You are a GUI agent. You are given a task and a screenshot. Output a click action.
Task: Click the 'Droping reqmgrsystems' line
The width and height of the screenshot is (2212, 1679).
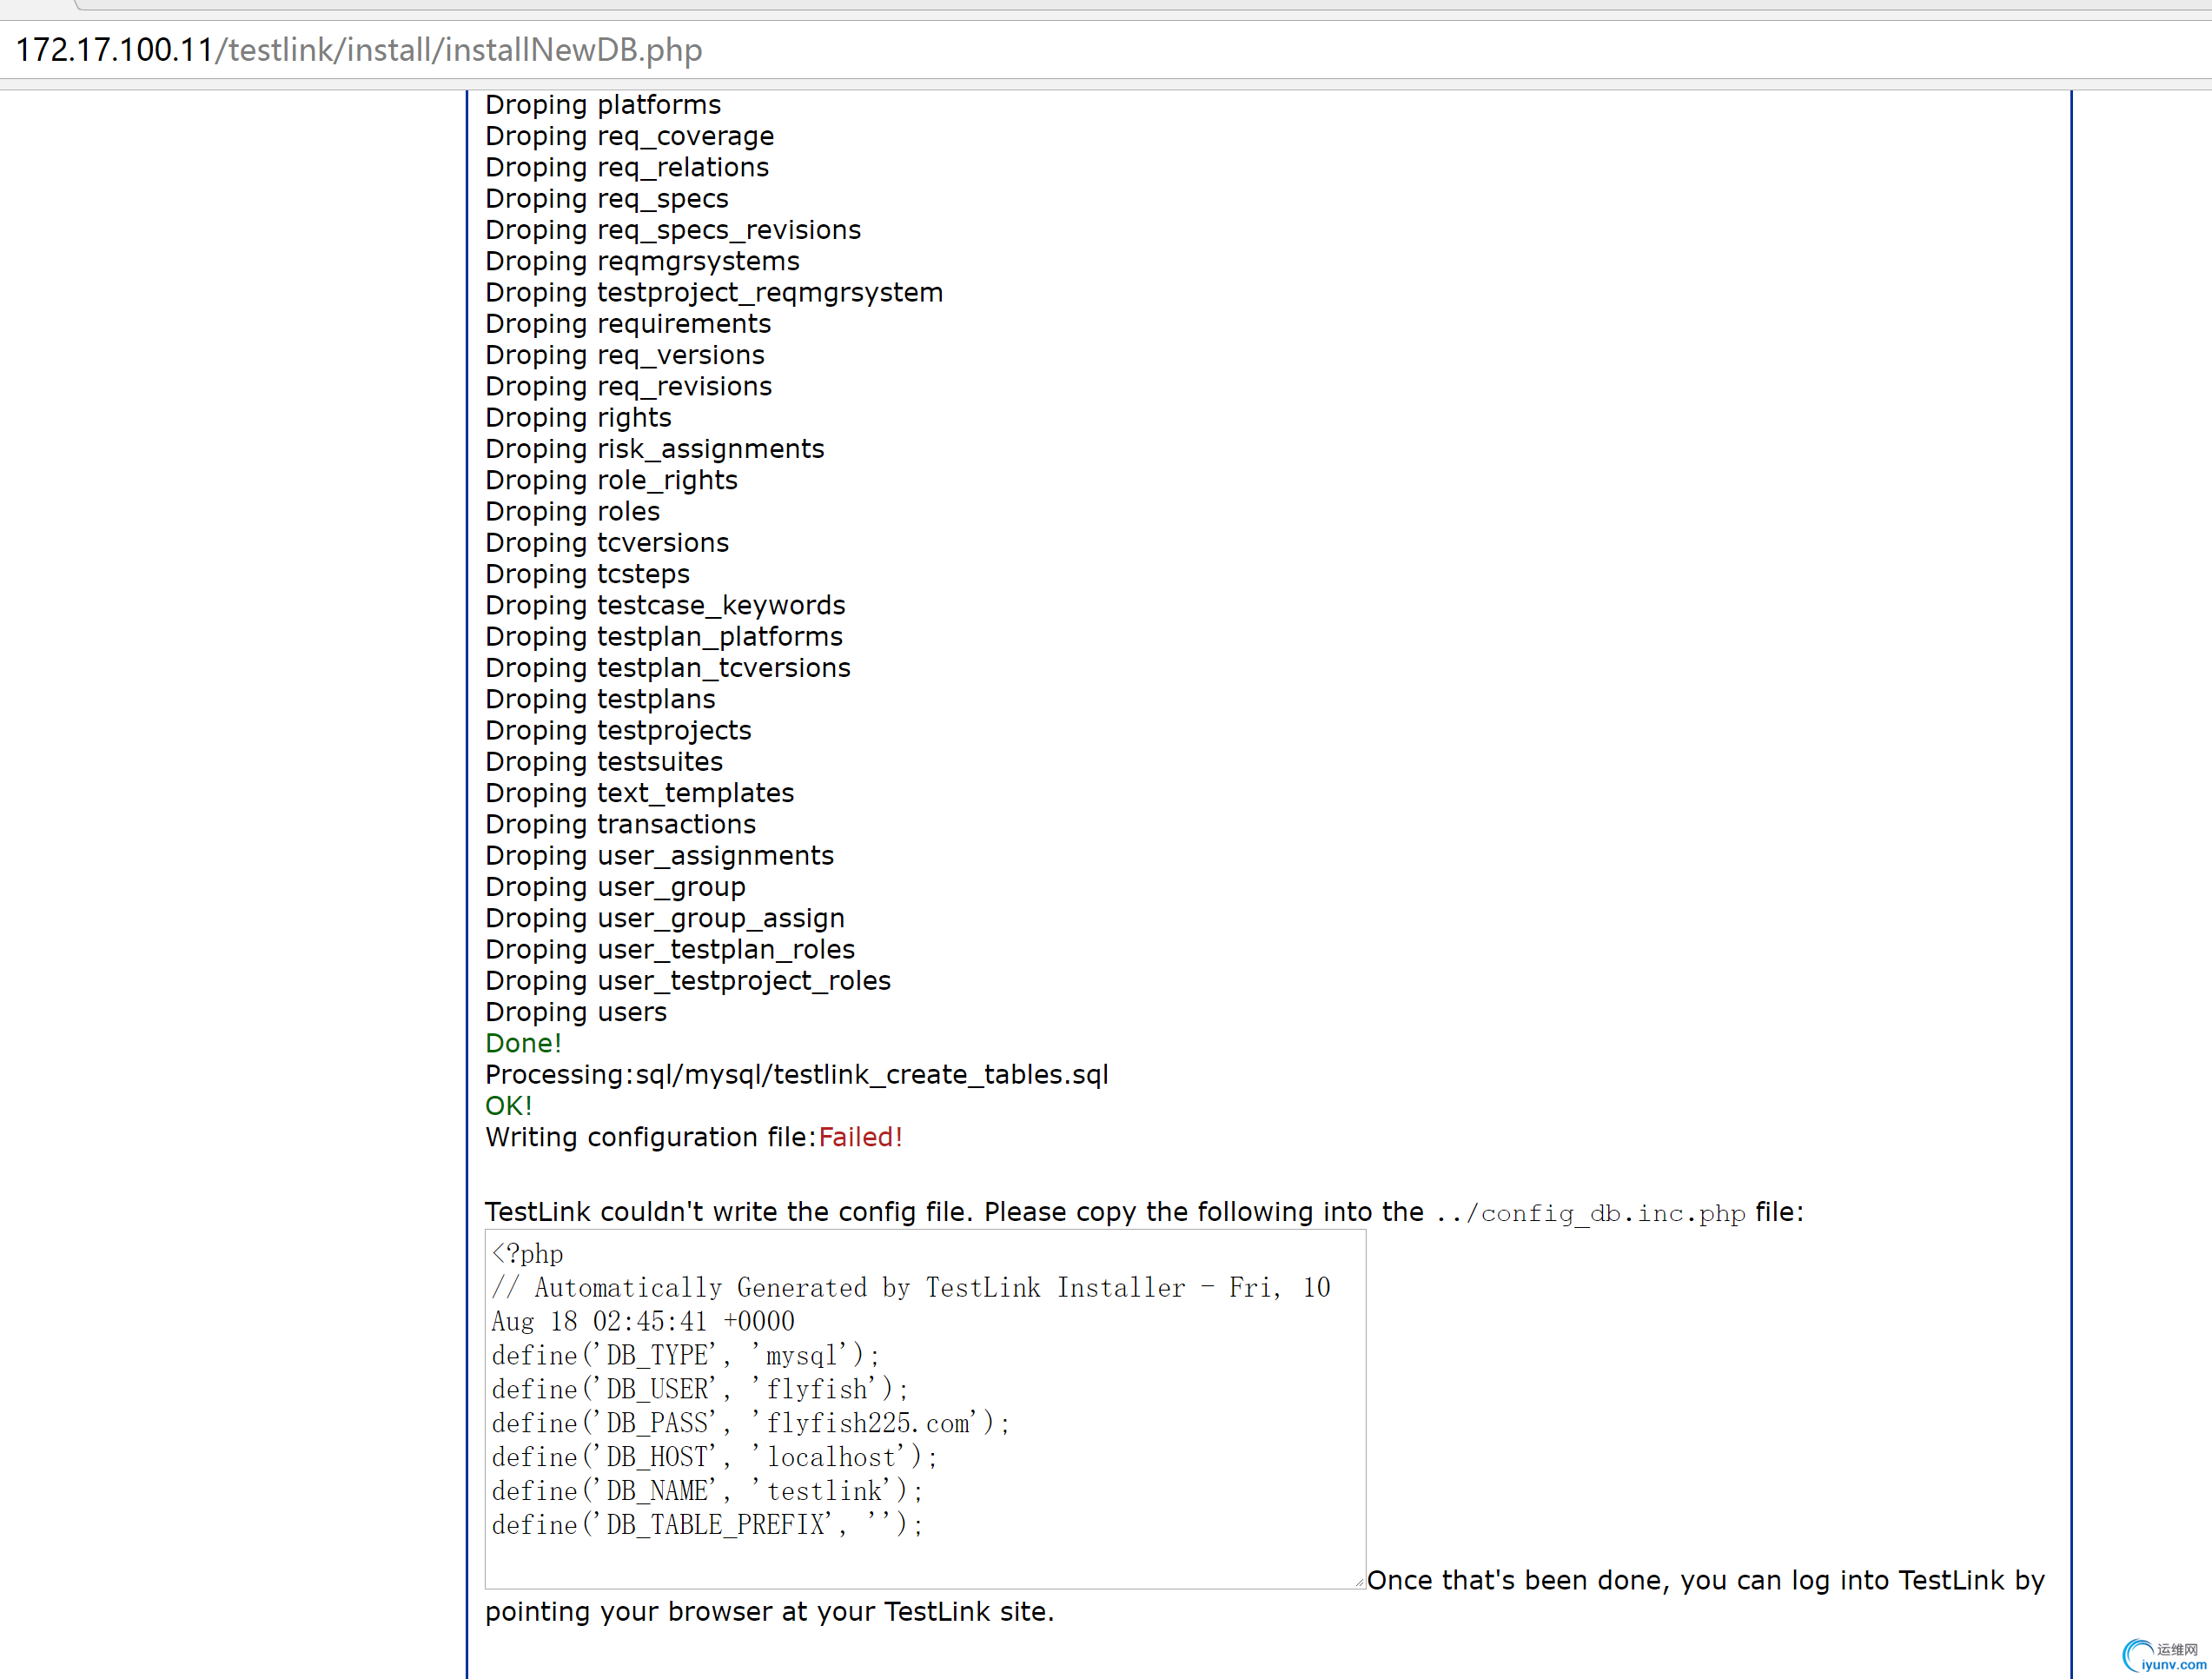coord(642,261)
